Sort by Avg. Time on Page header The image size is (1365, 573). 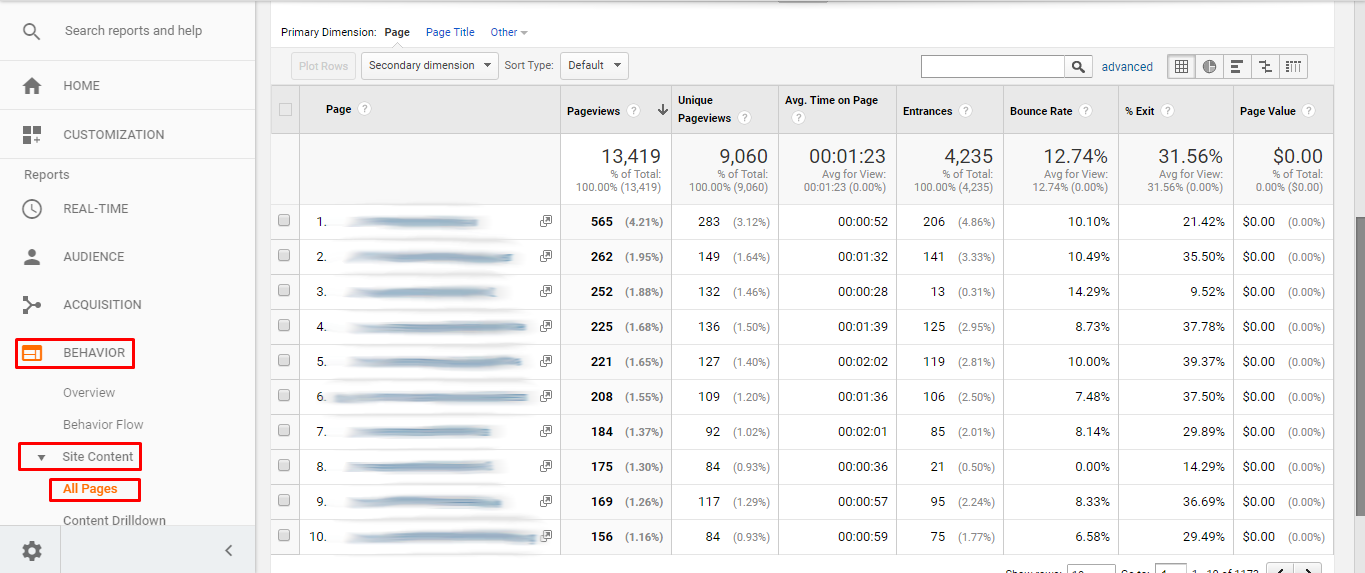point(831,100)
